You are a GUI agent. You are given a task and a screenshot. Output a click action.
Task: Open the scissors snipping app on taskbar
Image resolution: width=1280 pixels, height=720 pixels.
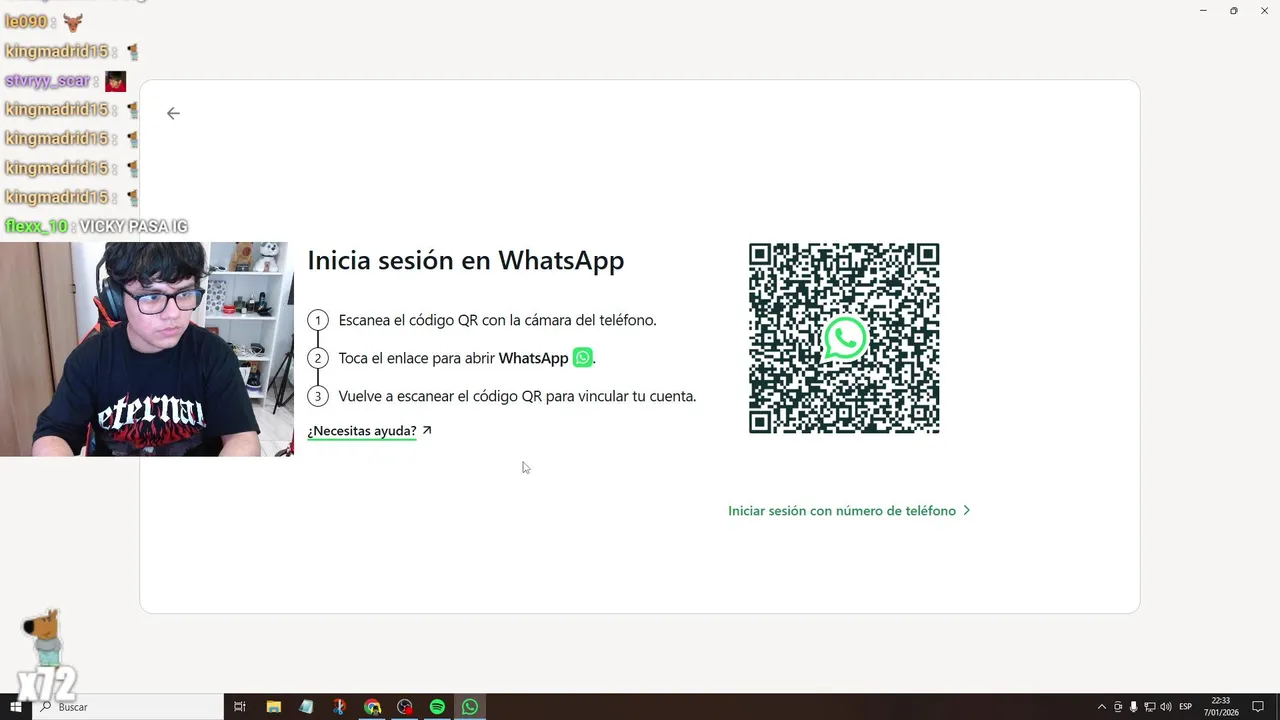tap(339, 707)
